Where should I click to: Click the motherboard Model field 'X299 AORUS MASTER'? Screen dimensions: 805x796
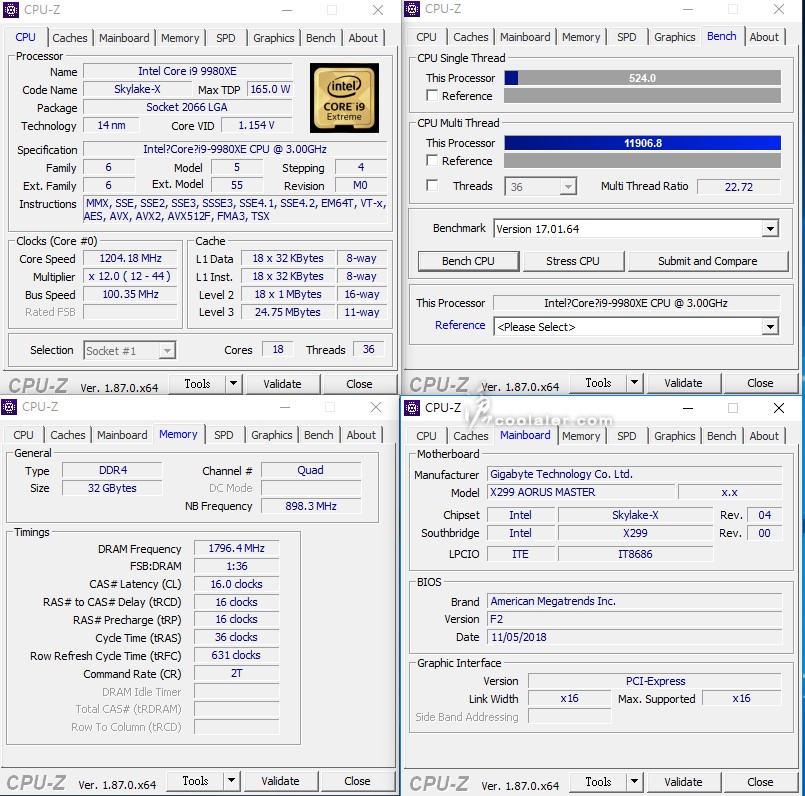(x=581, y=492)
